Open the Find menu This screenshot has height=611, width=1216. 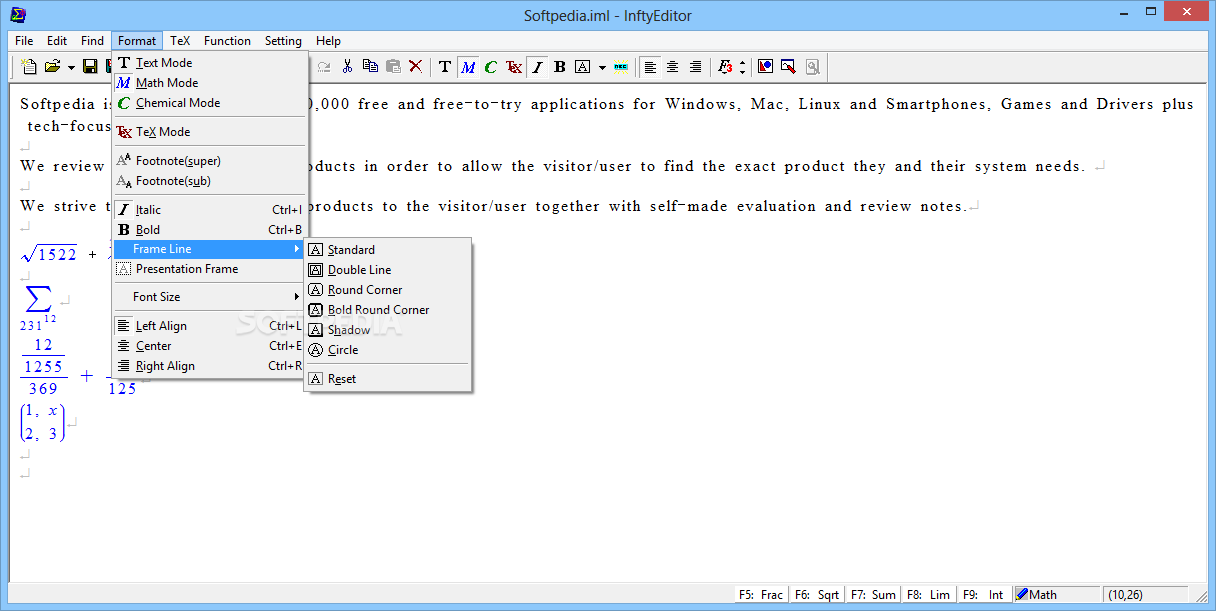coord(92,41)
